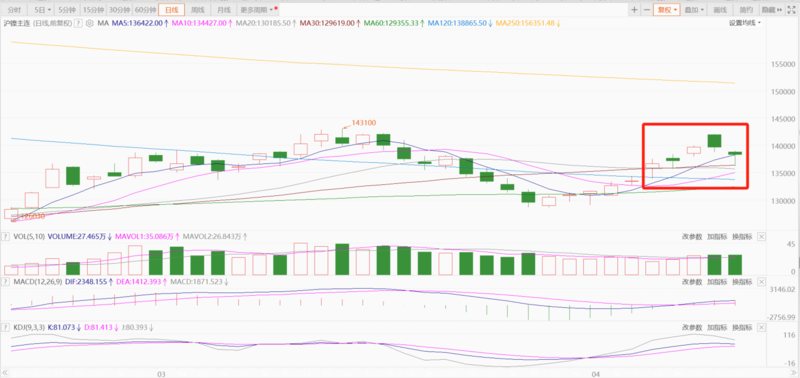Switch to the 5分钟 period tab
The height and width of the screenshot is (378, 800).
(67, 10)
